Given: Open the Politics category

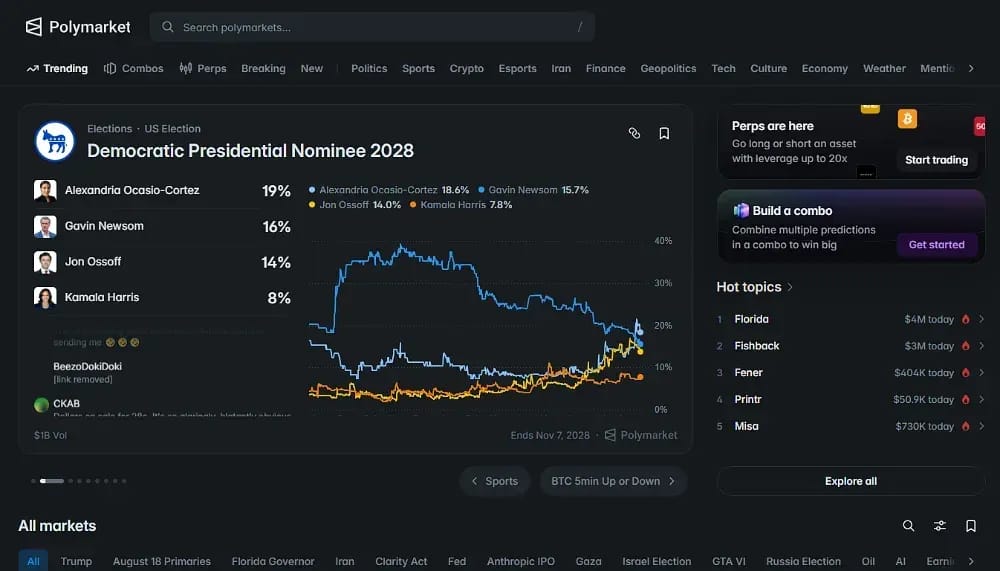Looking at the screenshot, I should pos(369,68).
